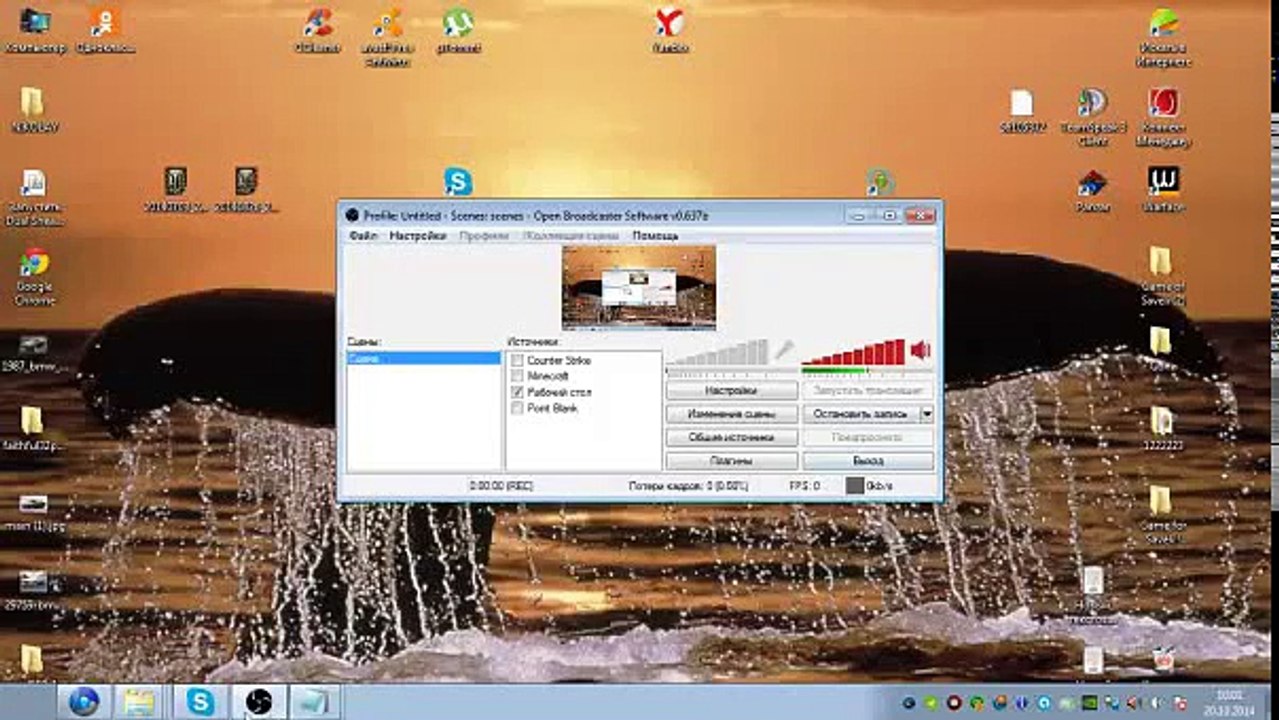Open the Профили menu
Screen dimensions: 1279x720
click(x=484, y=236)
